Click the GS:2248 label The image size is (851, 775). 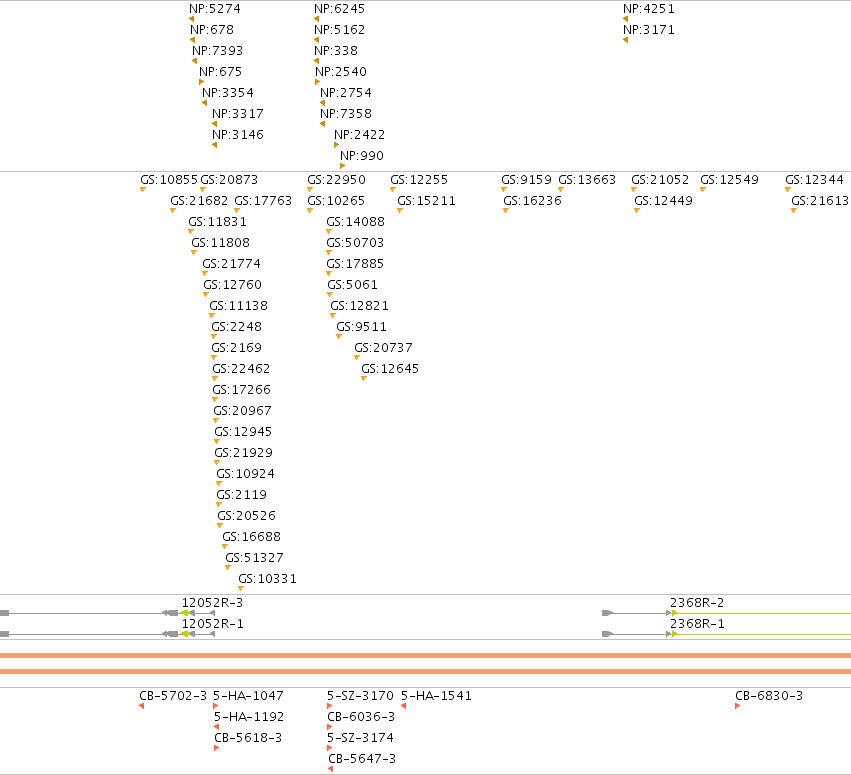tap(236, 327)
